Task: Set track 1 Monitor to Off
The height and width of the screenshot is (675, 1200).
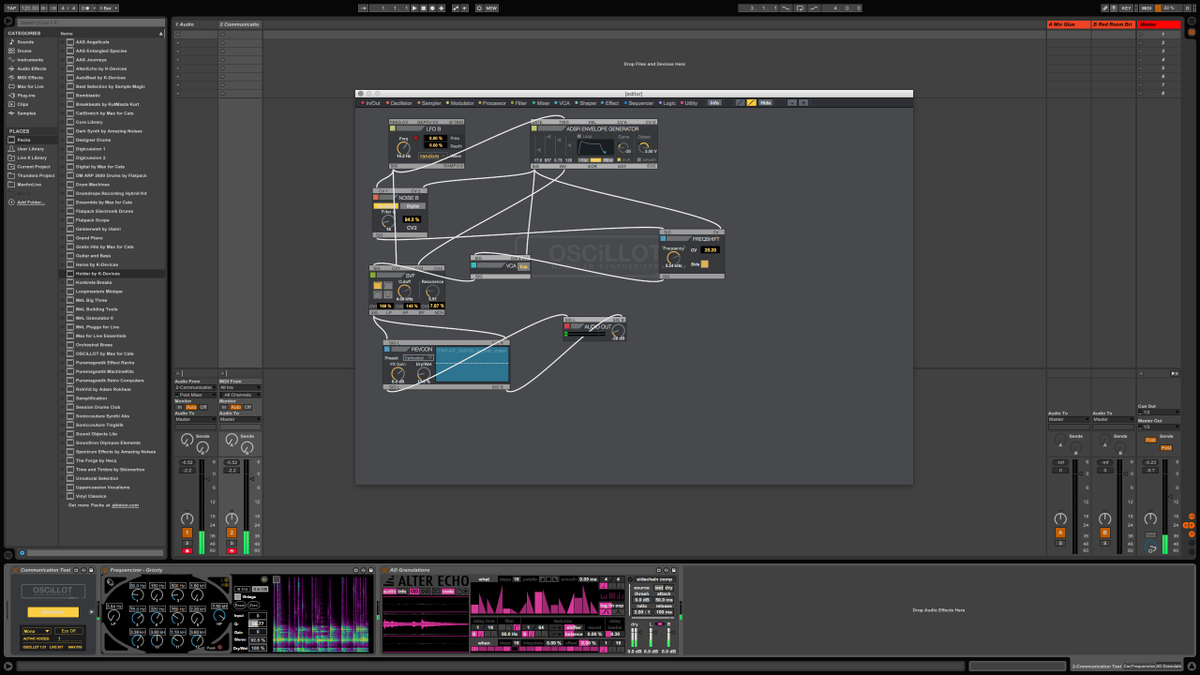Action: 203,407
